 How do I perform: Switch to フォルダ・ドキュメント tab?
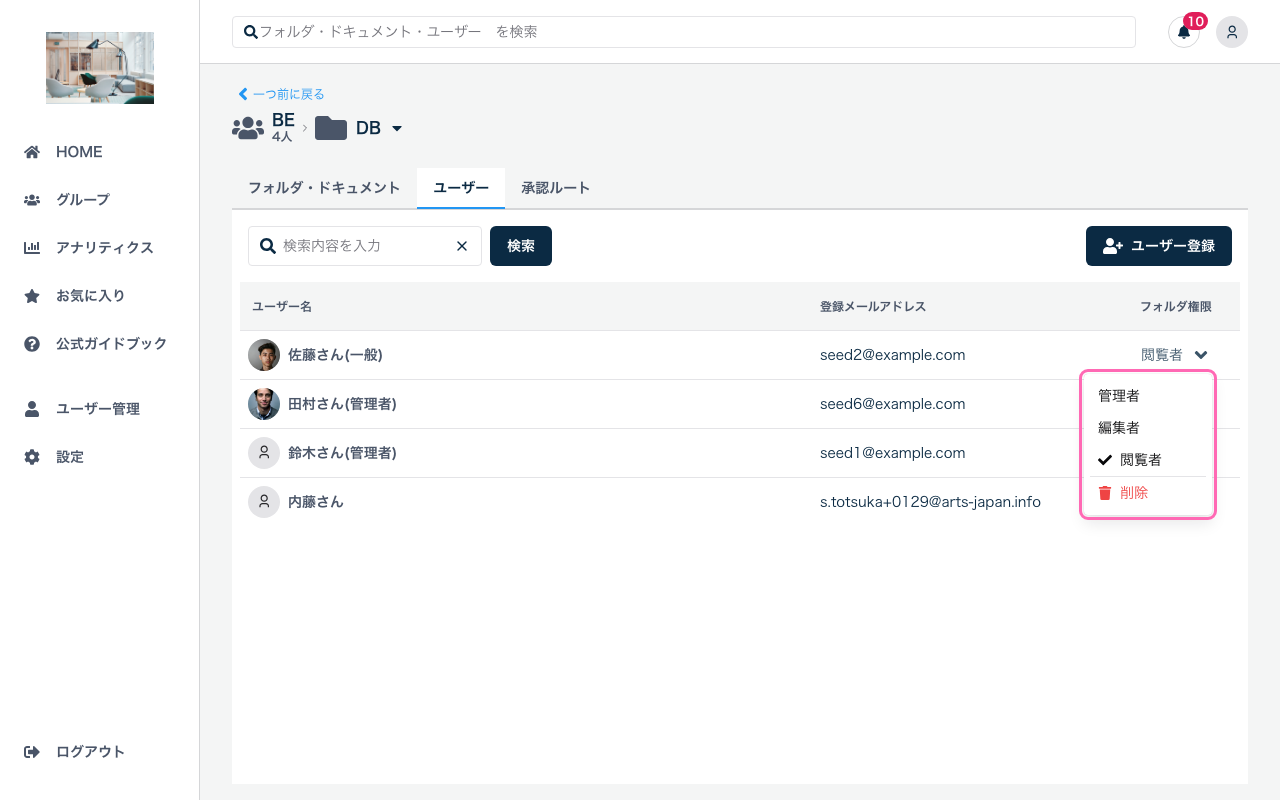tap(324, 188)
